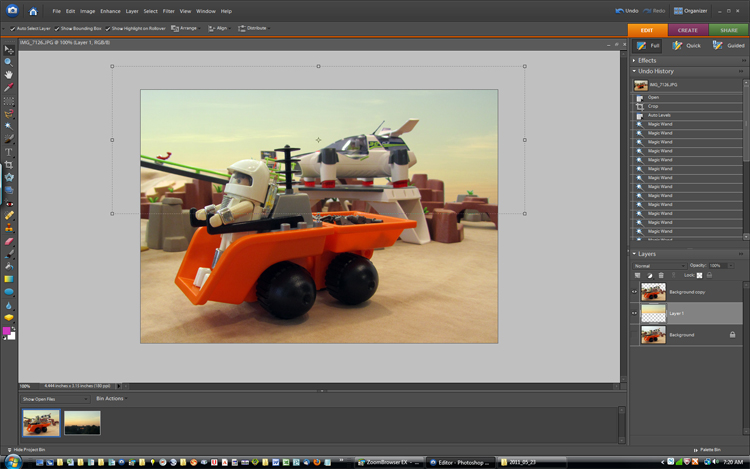Select the Horizontal Type tool
Screen dimensions: 750x469
tap(9, 152)
